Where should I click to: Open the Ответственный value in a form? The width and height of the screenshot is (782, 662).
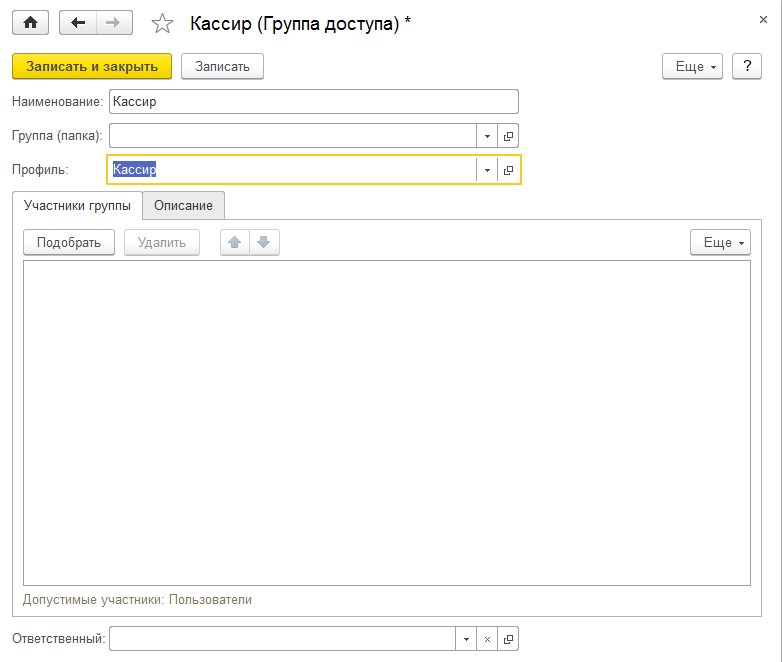point(508,639)
